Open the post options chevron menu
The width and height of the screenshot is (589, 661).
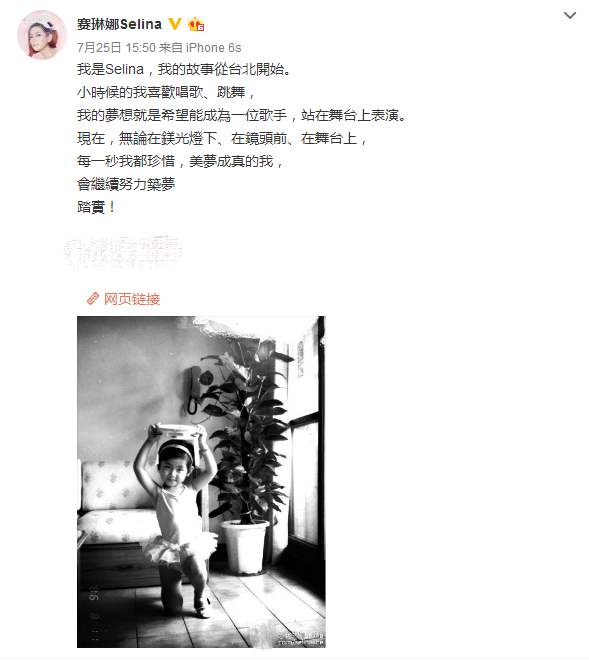point(570,16)
